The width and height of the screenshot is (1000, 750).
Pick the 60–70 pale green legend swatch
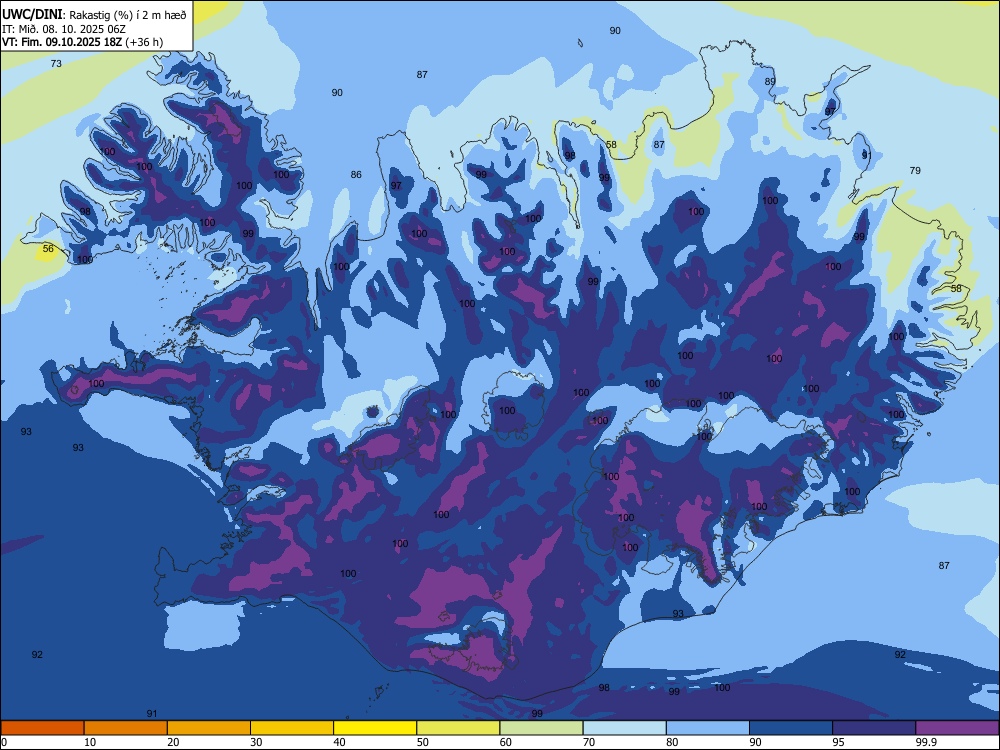541,728
